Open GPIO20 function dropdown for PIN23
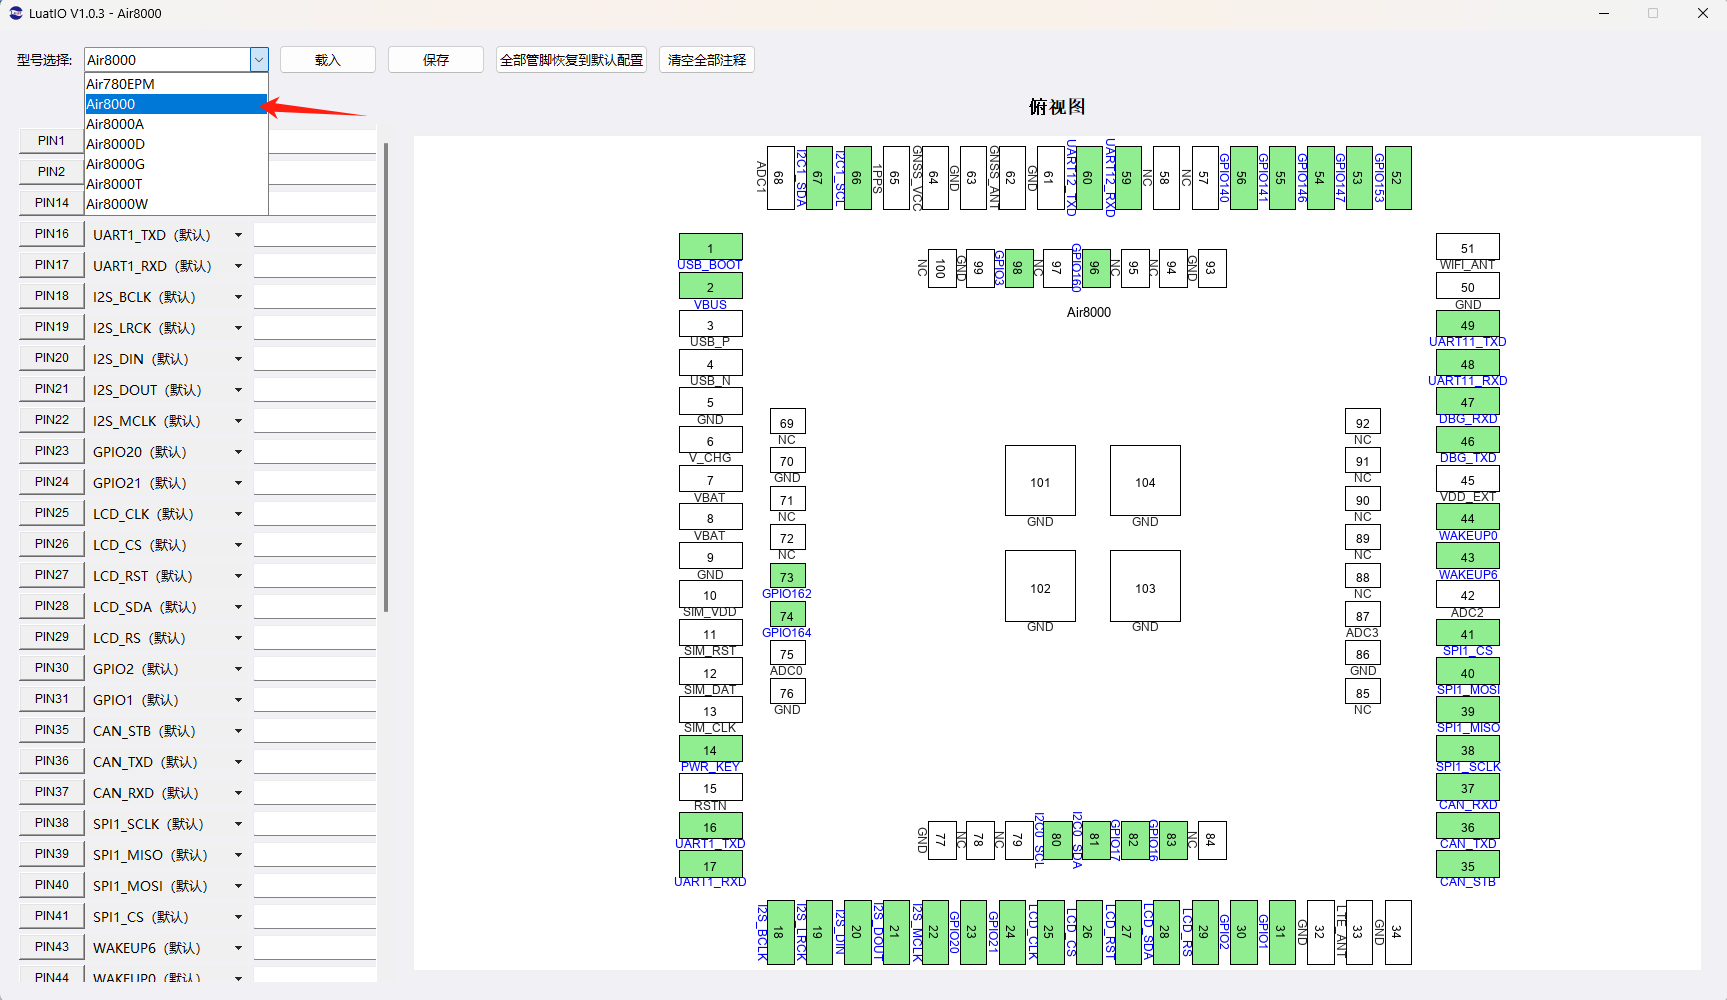 pos(238,452)
